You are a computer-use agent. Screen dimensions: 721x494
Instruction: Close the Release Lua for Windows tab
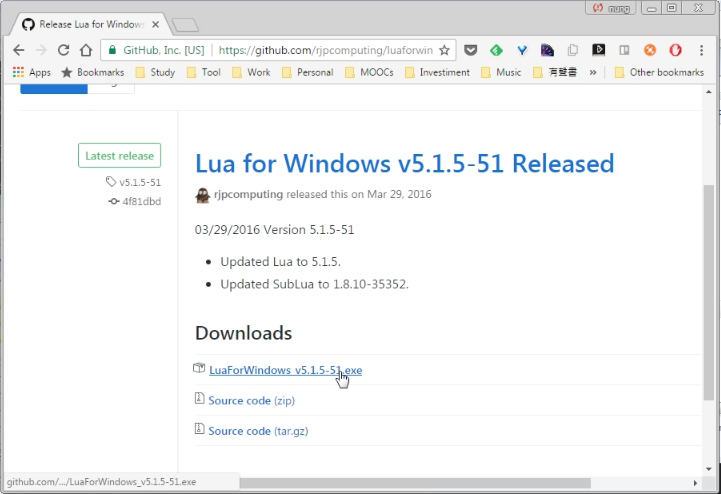(x=155, y=24)
